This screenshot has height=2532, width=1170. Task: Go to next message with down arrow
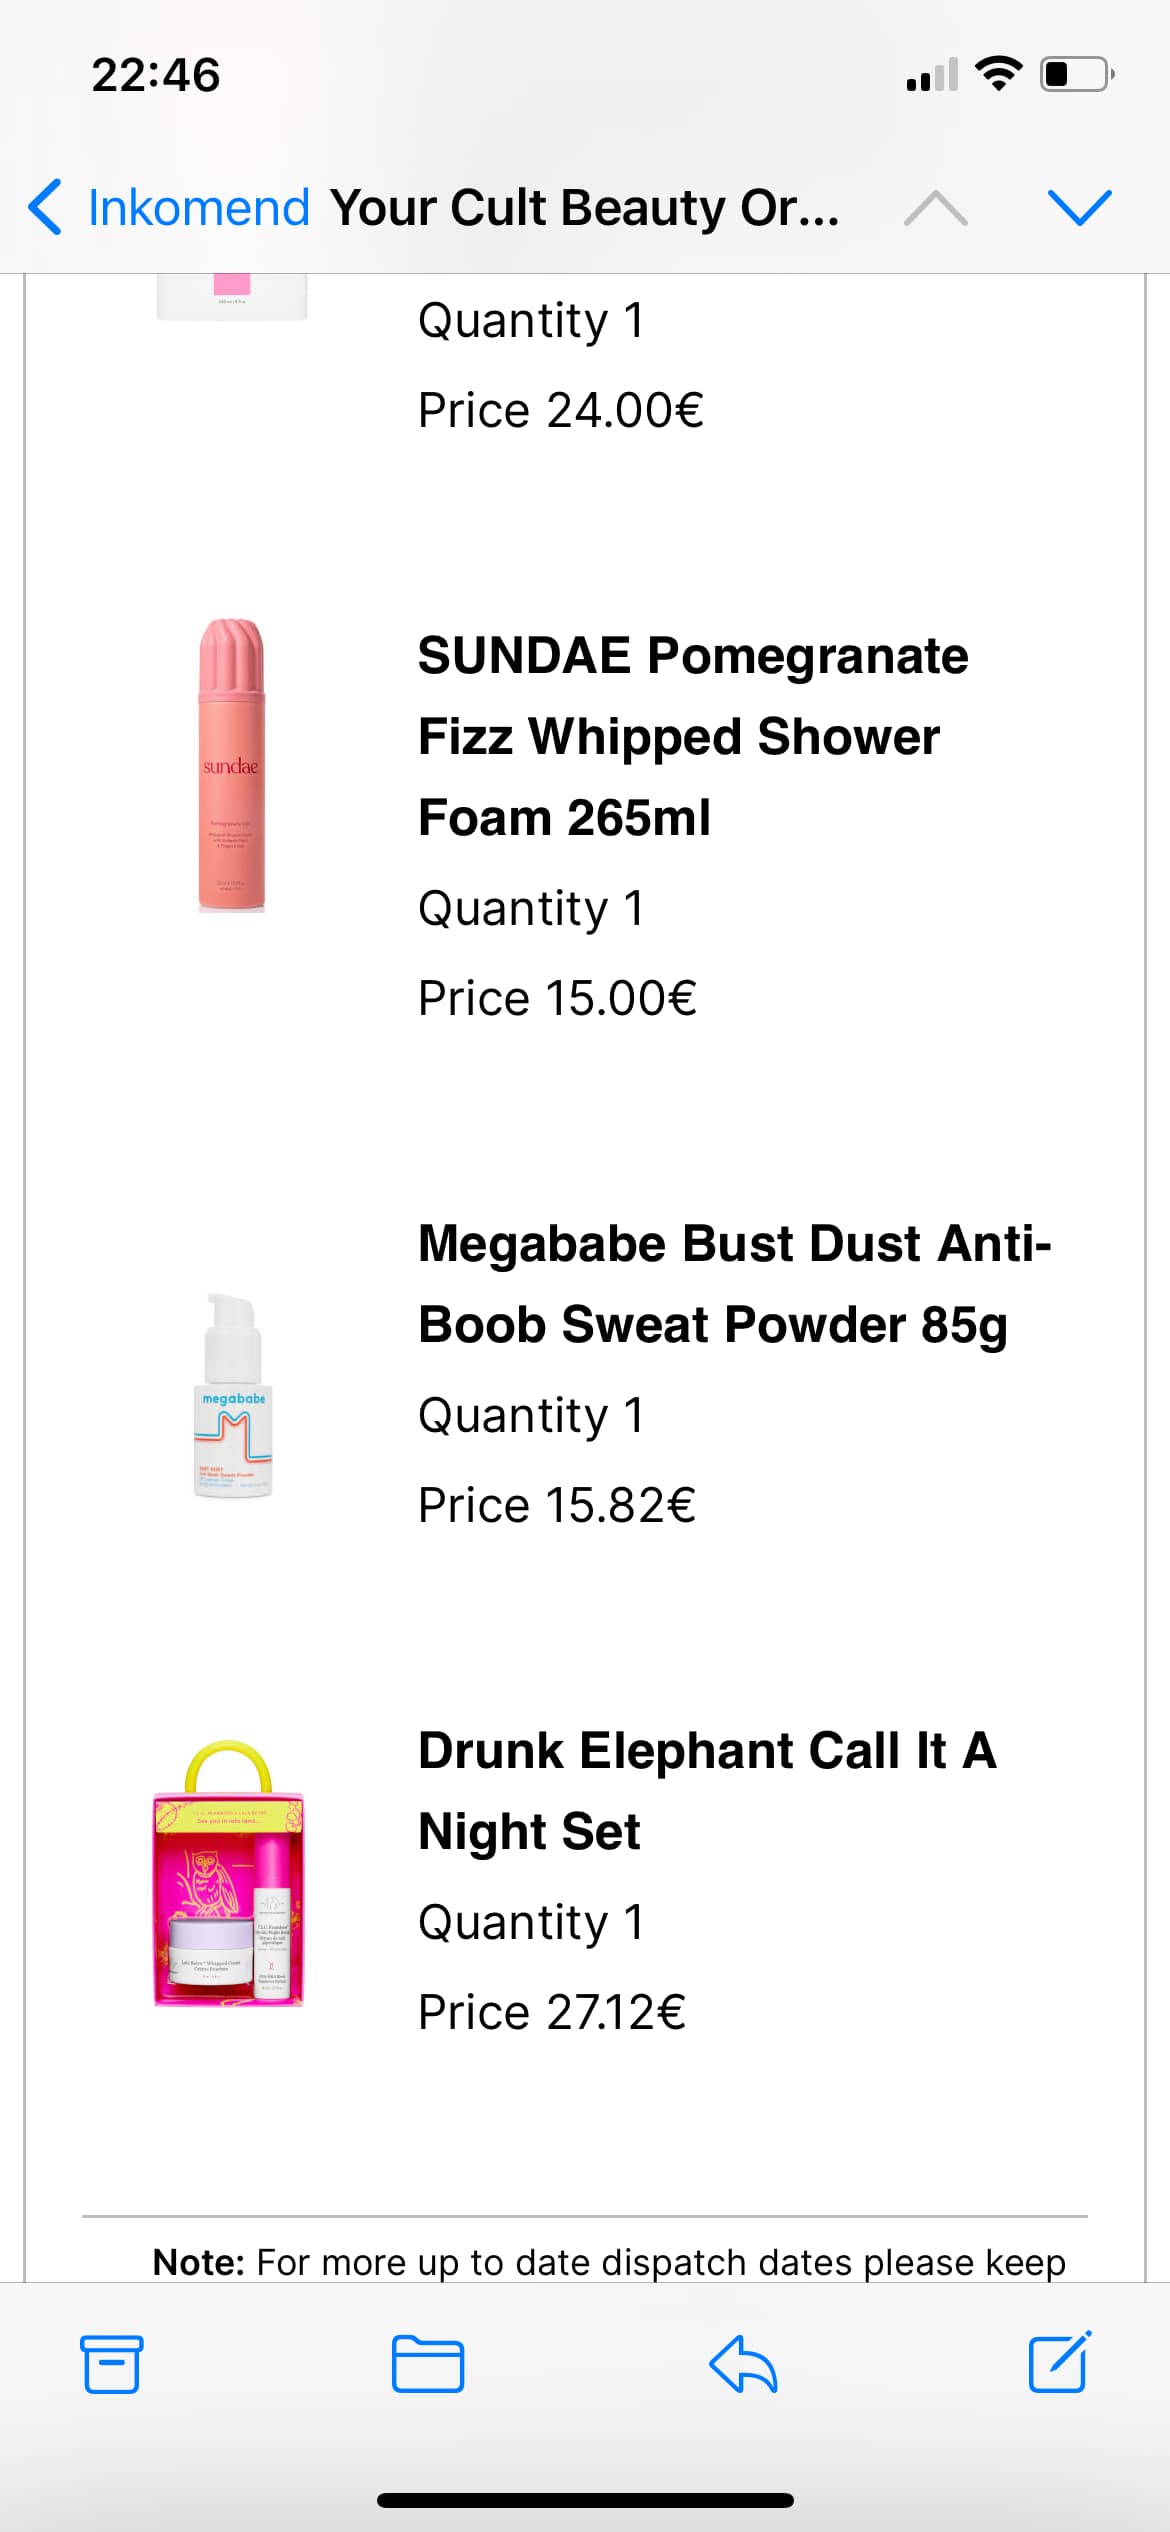(1079, 208)
